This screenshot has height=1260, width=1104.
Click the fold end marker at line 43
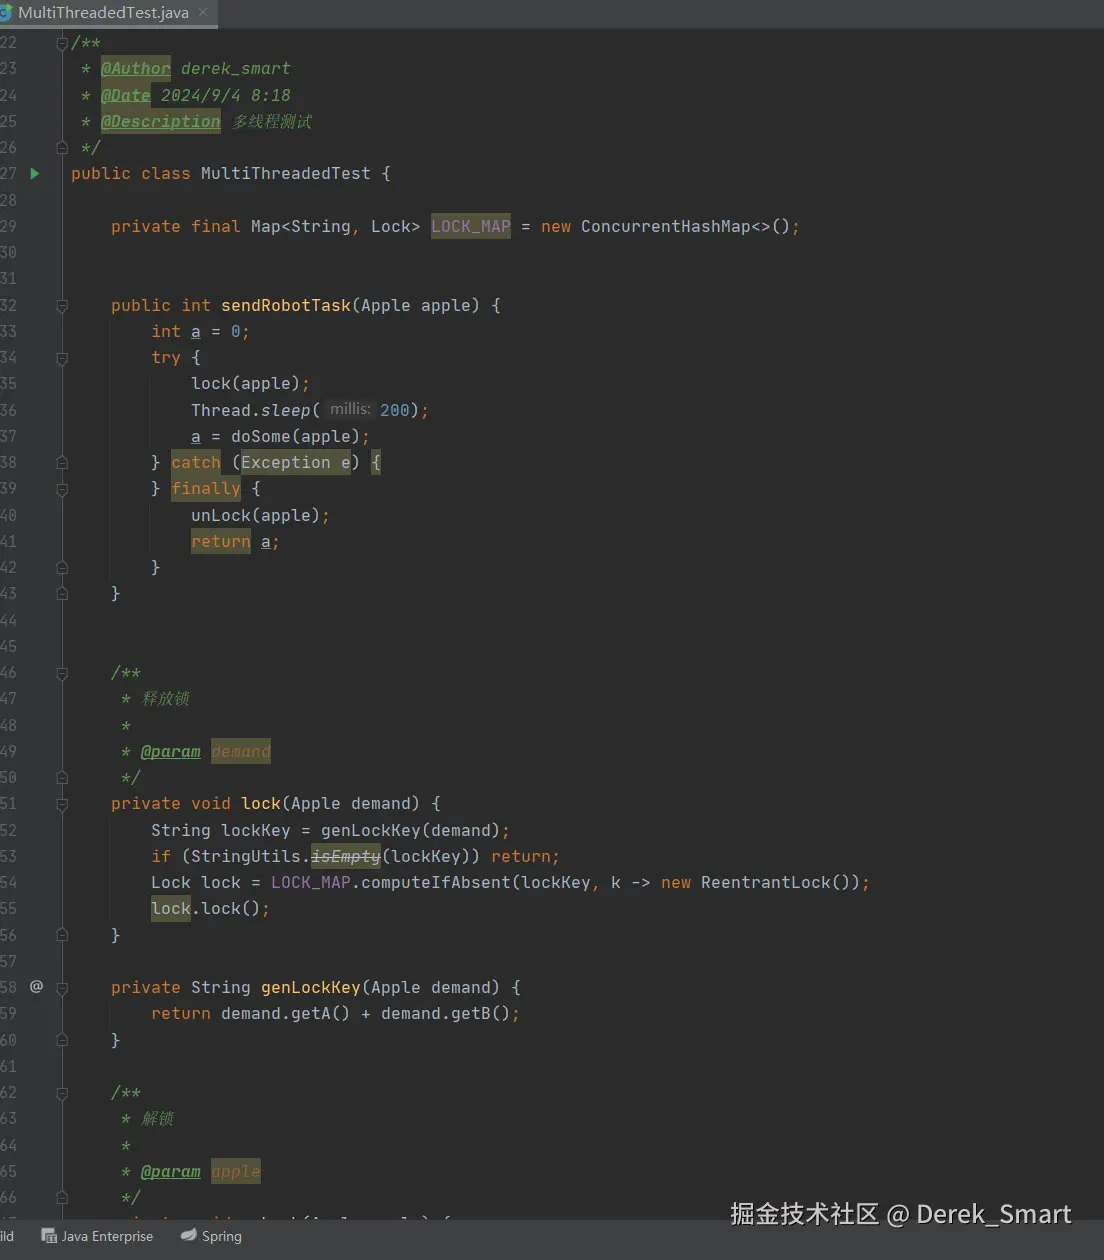point(62,594)
